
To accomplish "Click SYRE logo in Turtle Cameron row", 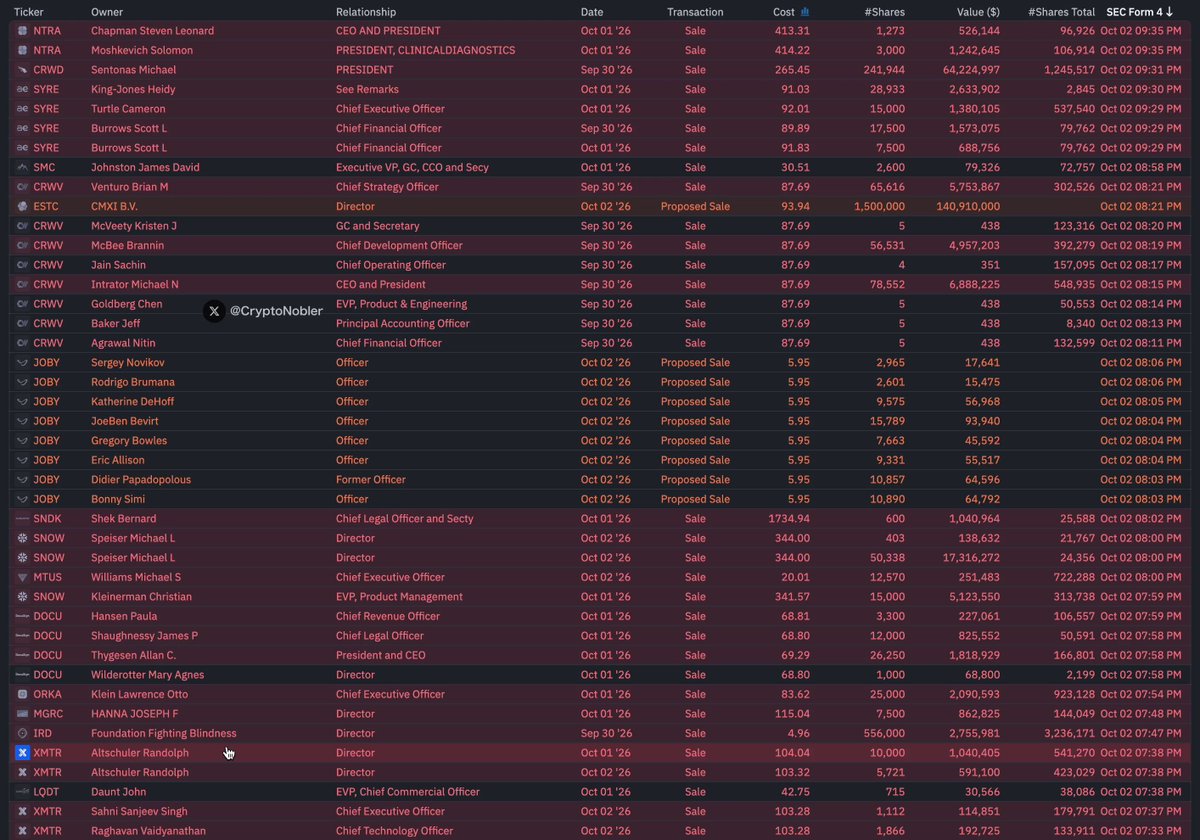I will [22, 109].
